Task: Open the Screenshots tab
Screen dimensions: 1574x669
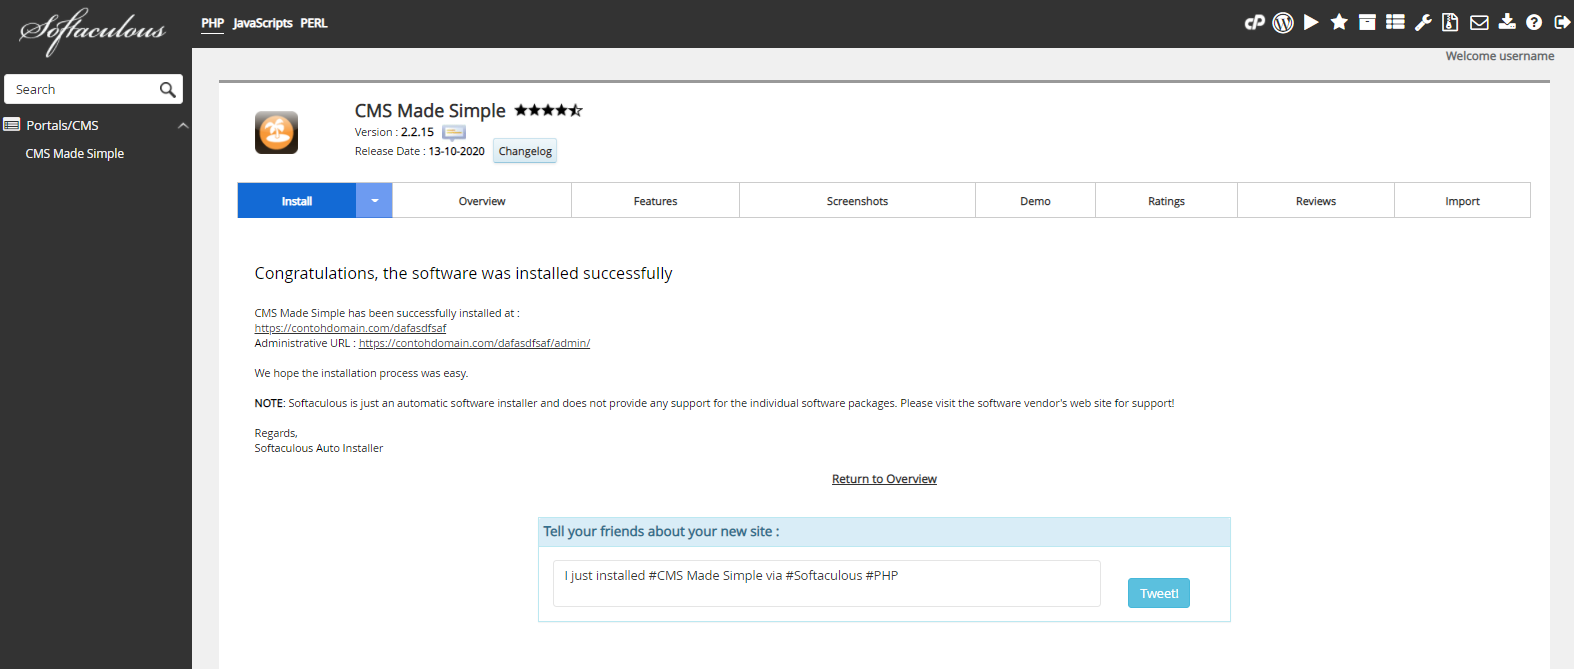Action: tap(857, 200)
